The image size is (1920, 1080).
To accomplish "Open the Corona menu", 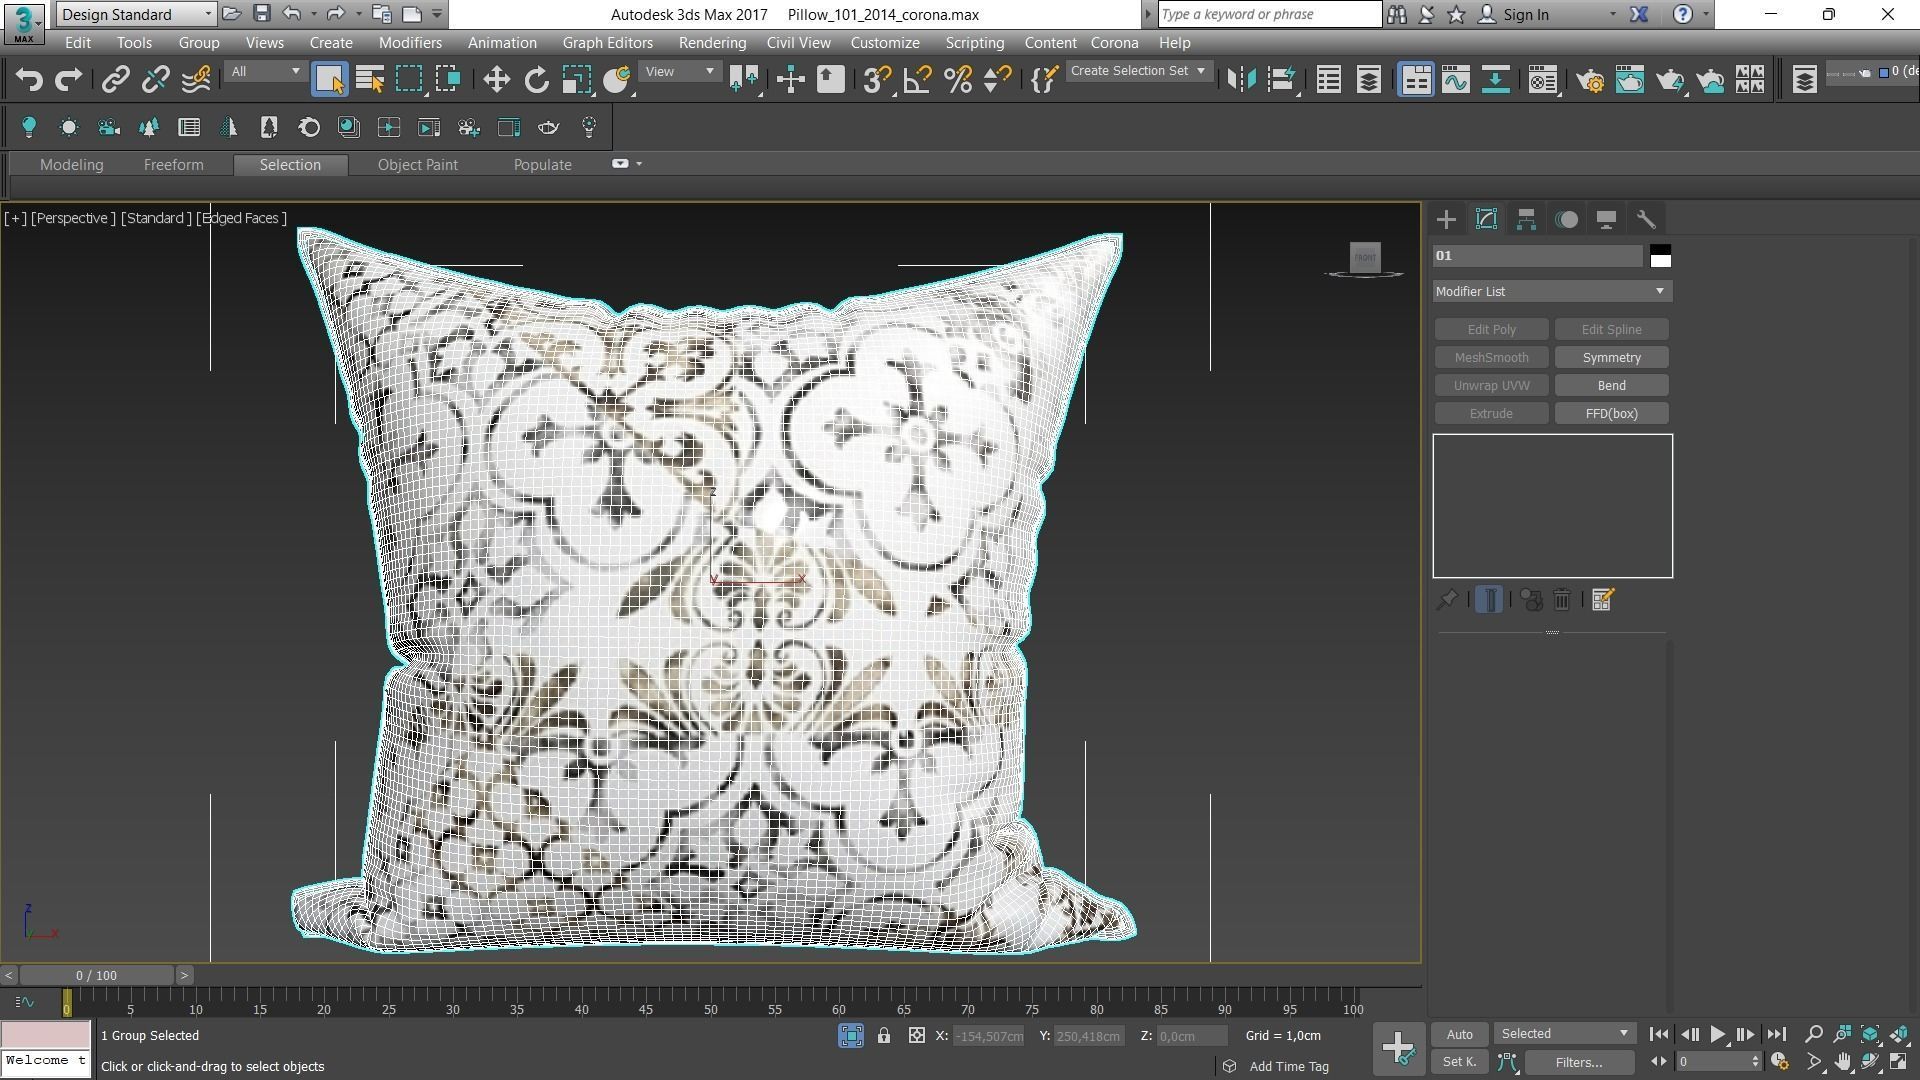I will 1114,43.
